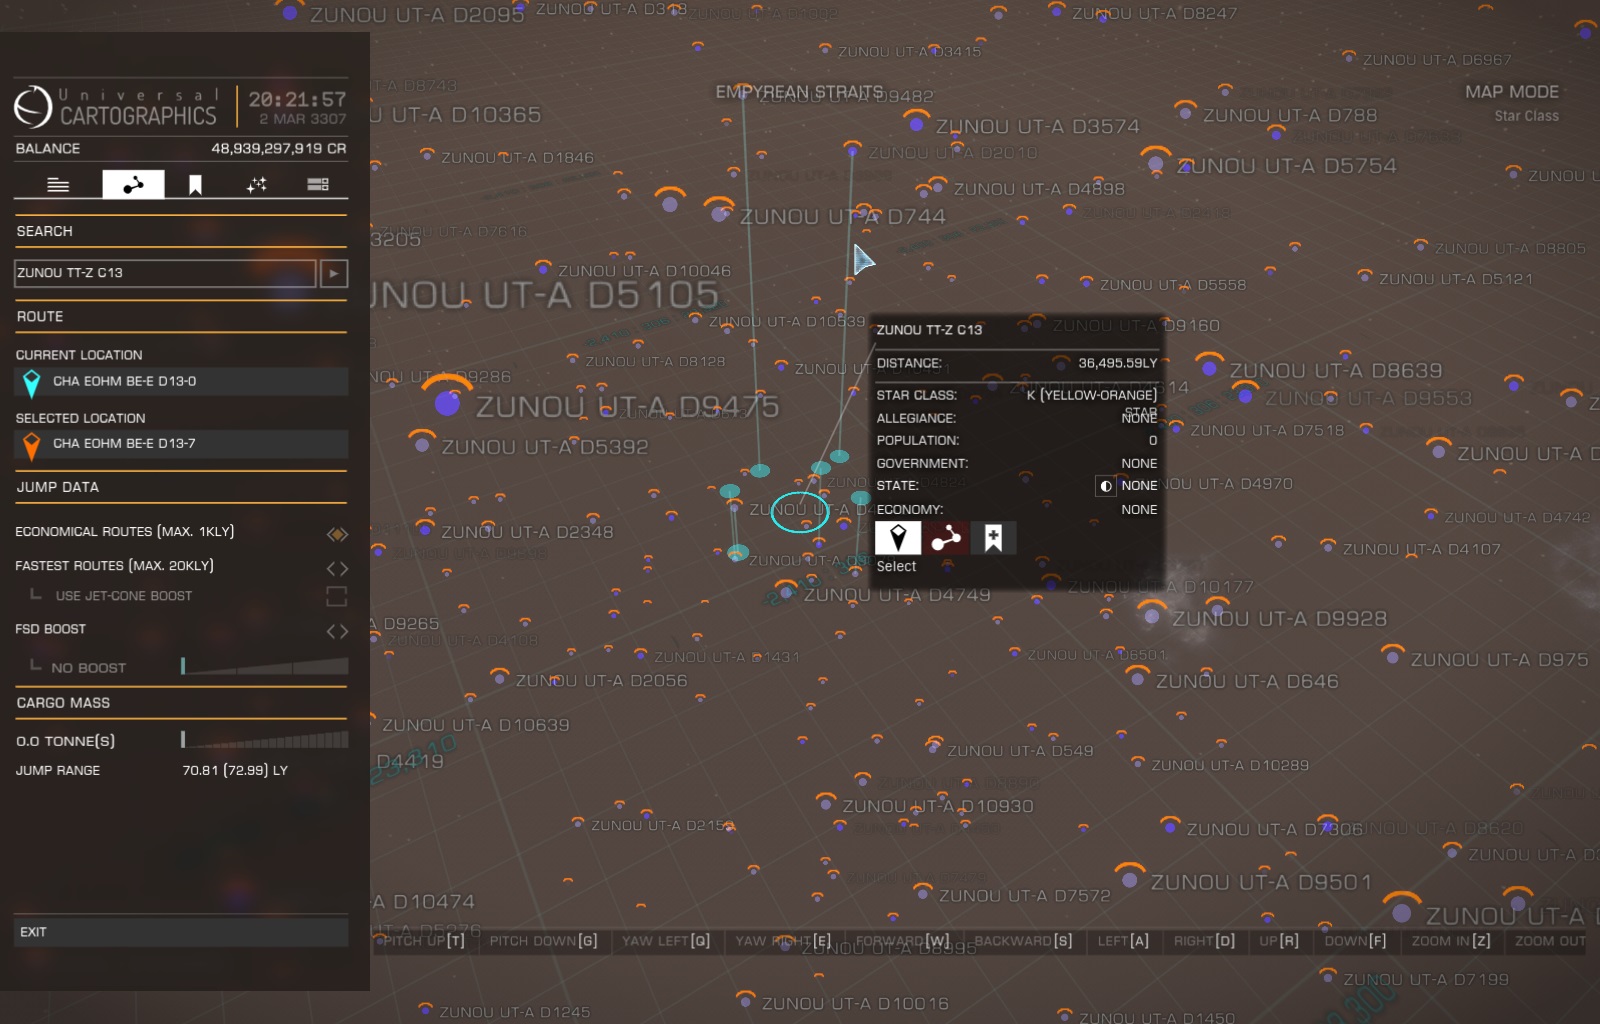Click the search go arrow button

click(334, 273)
